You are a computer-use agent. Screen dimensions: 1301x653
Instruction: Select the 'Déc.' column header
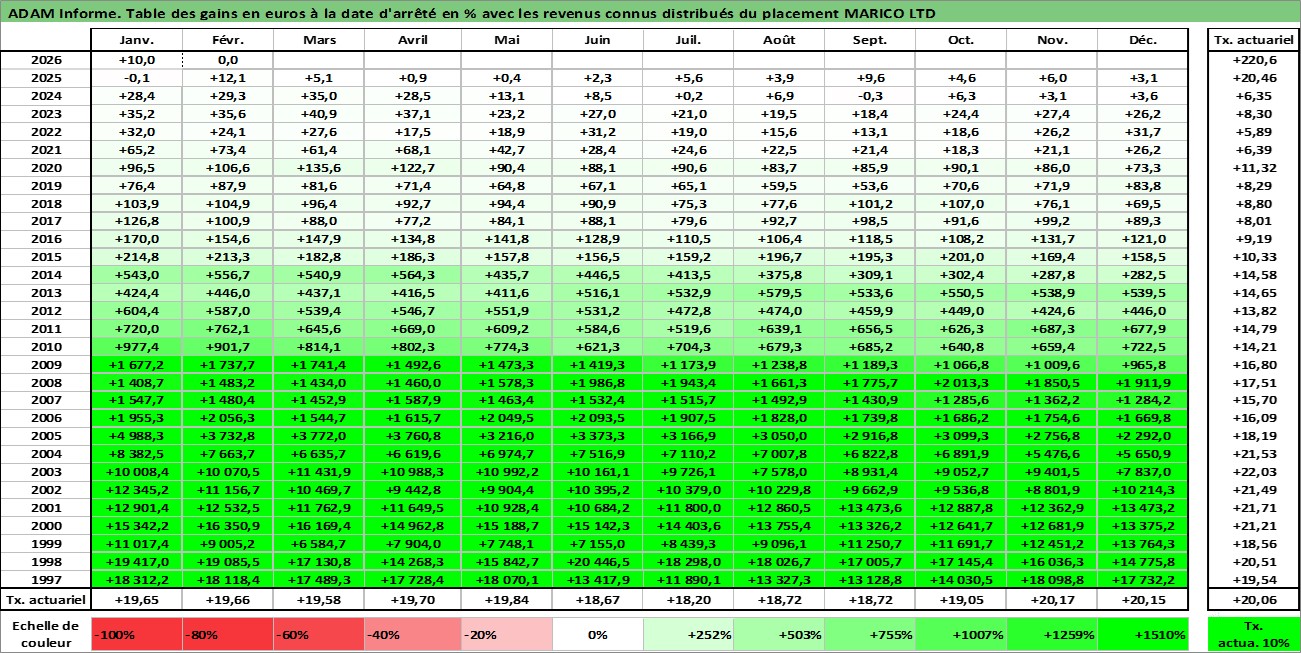point(1143,40)
